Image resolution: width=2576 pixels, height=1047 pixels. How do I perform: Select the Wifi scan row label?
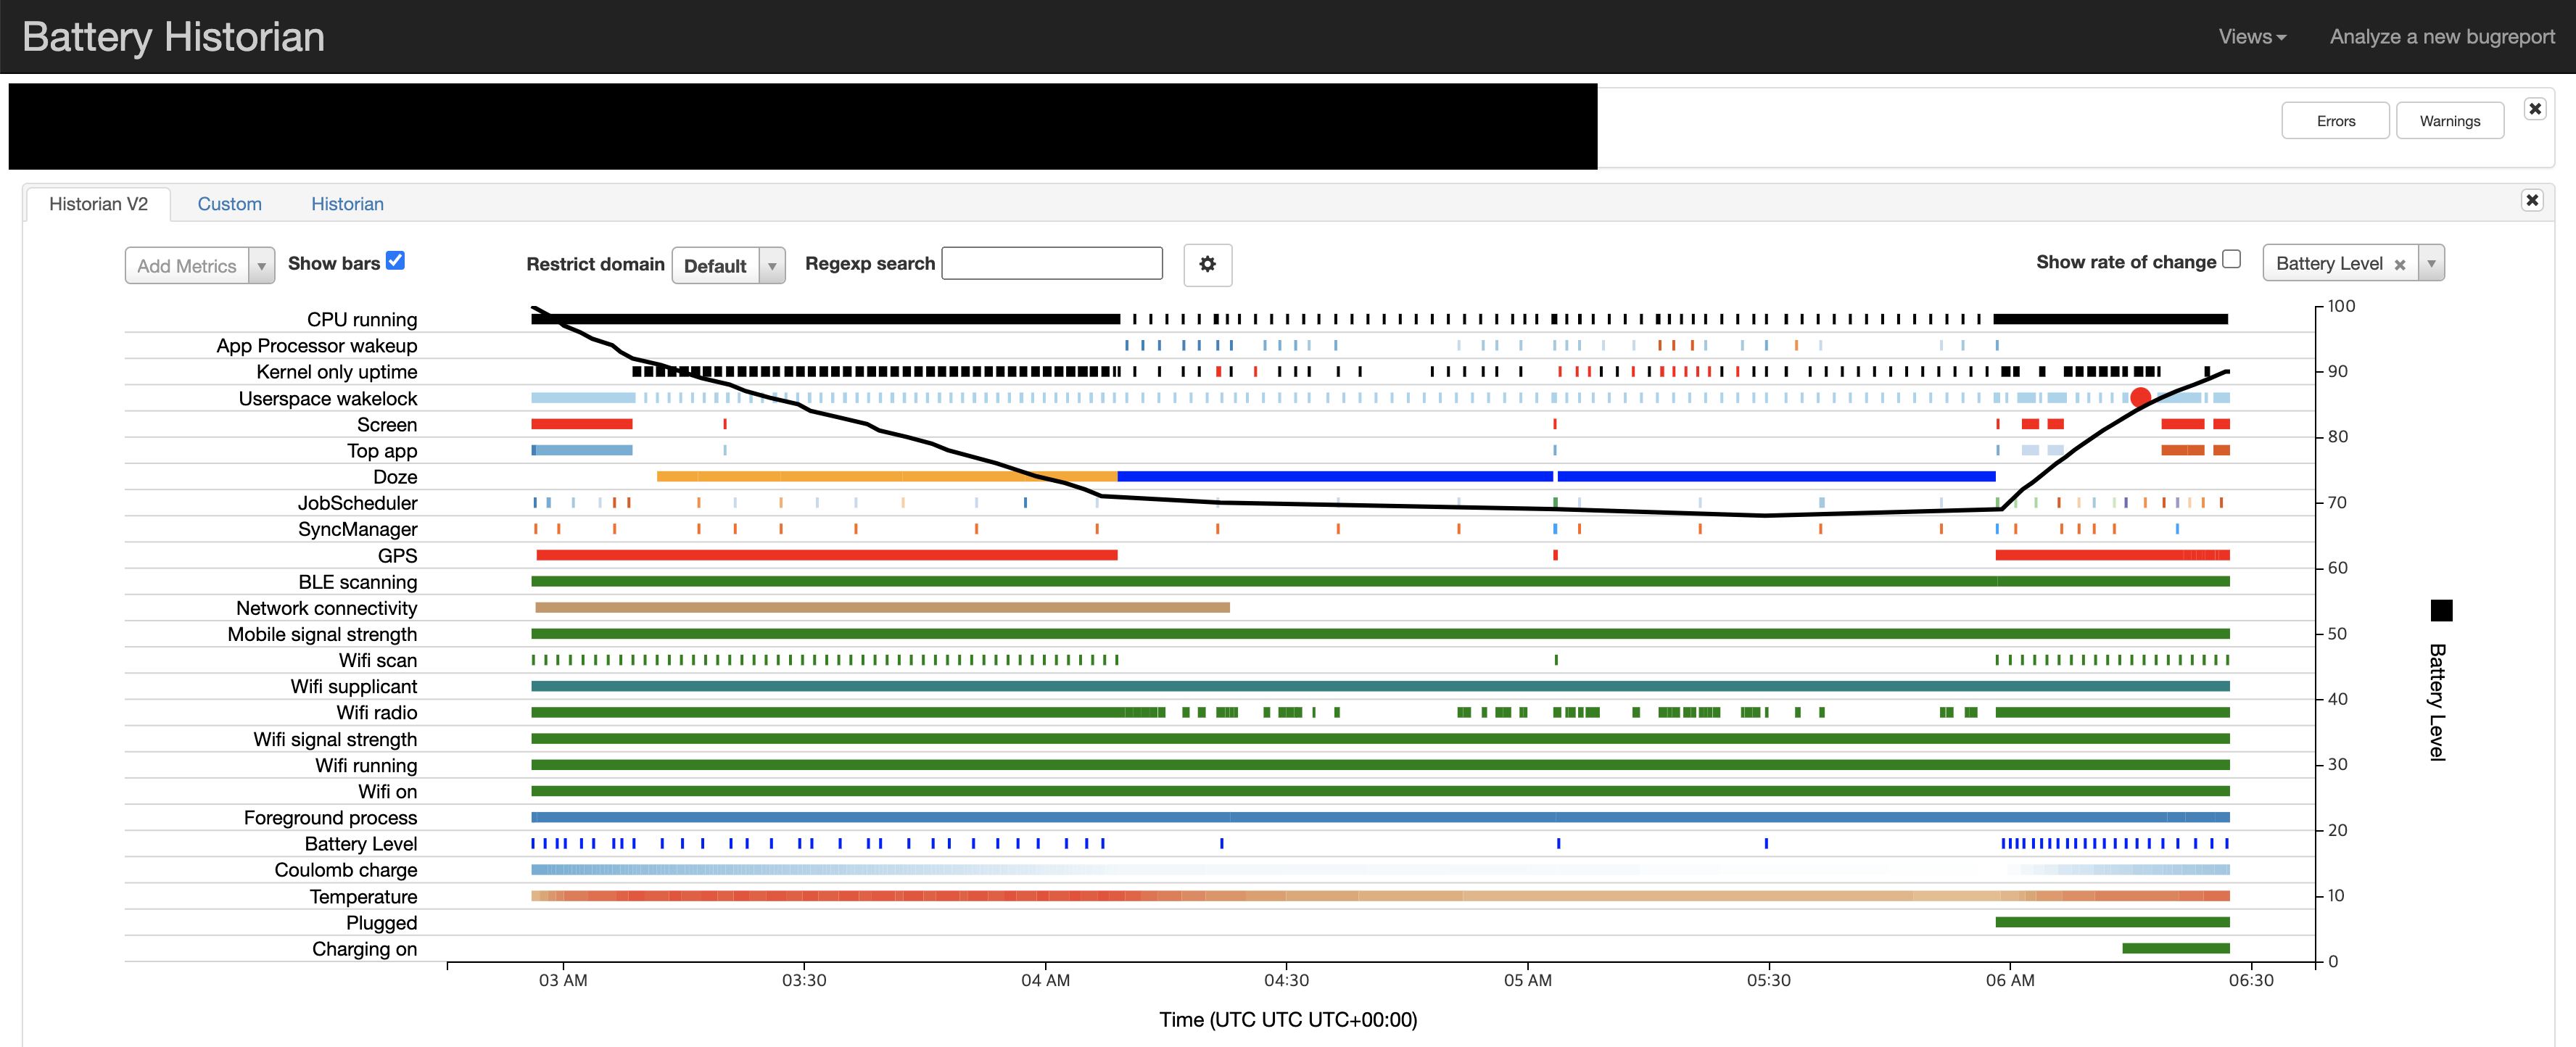tap(378, 660)
